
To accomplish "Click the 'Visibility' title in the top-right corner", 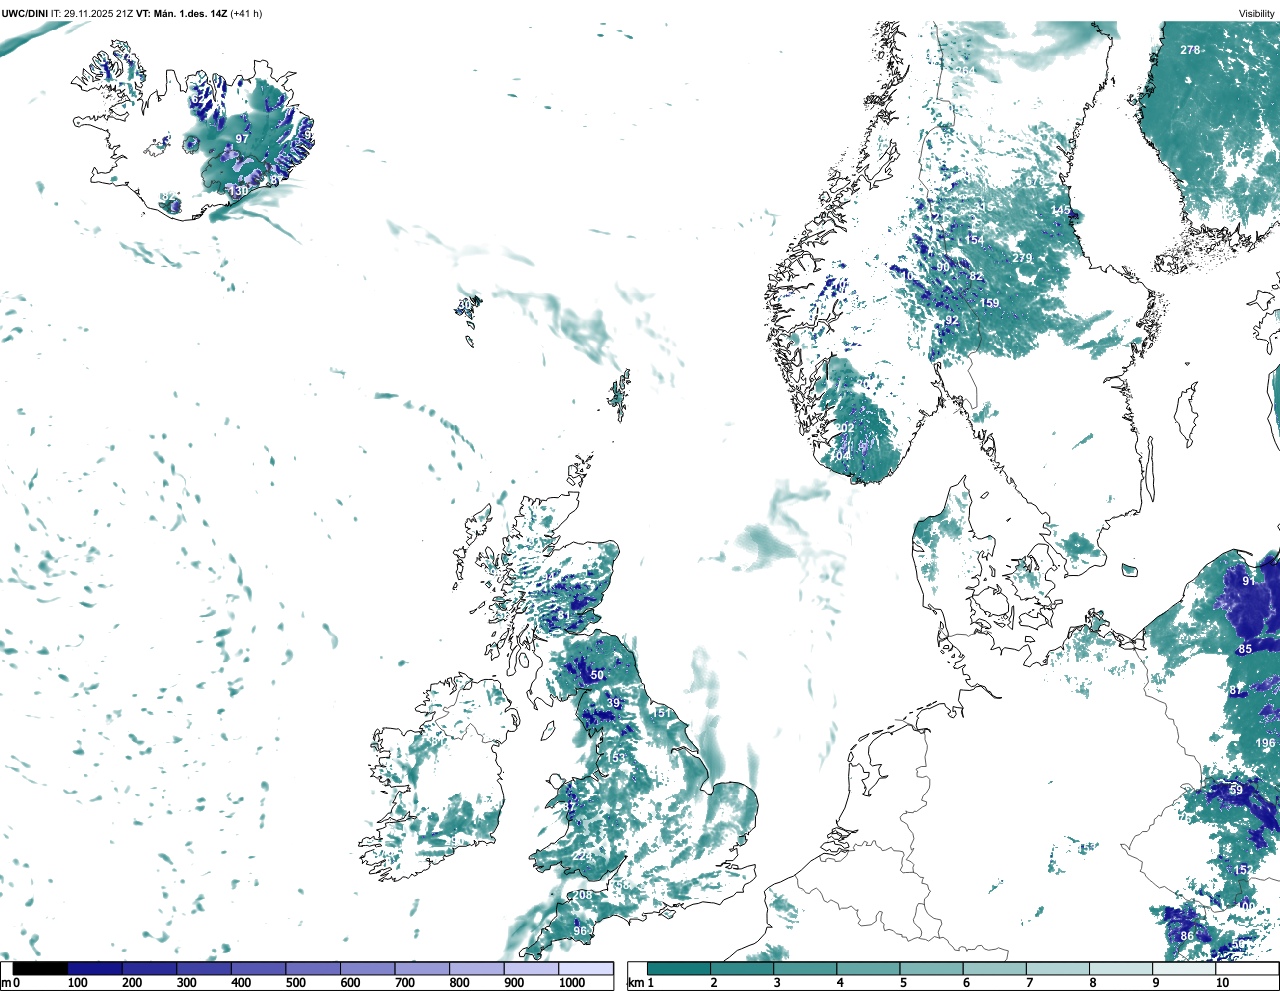I will pyautogui.click(x=1257, y=13).
